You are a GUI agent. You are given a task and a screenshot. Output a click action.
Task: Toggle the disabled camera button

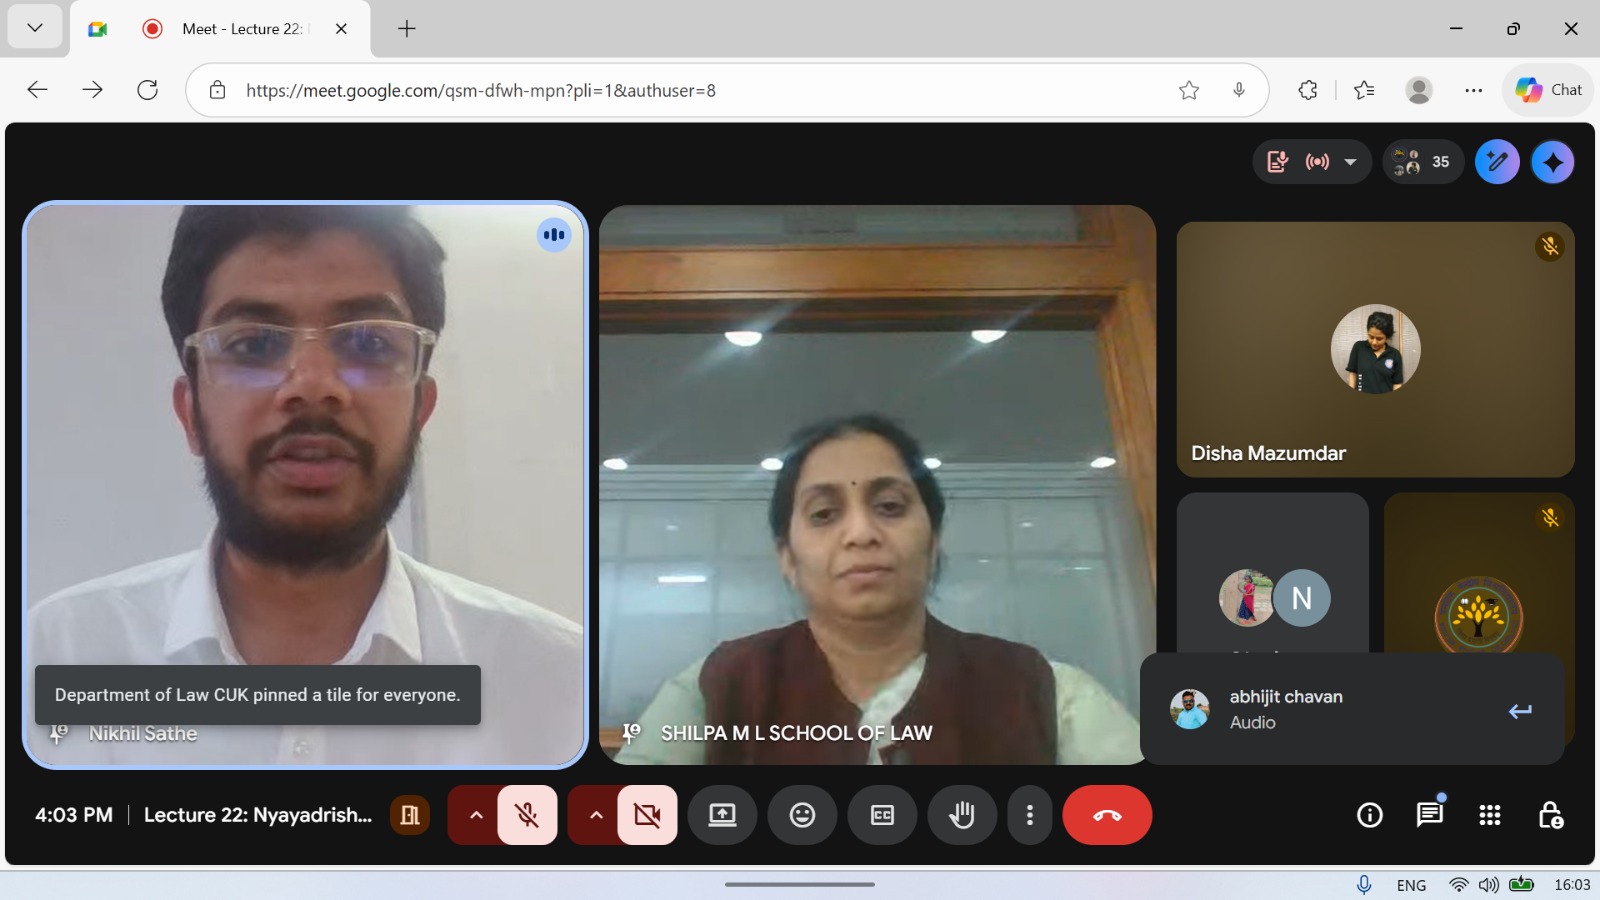(647, 815)
